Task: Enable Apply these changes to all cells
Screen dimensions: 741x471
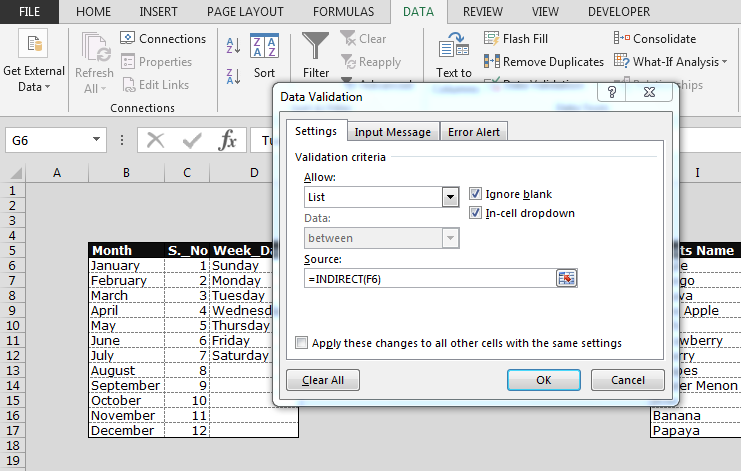Action: point(302,343)
